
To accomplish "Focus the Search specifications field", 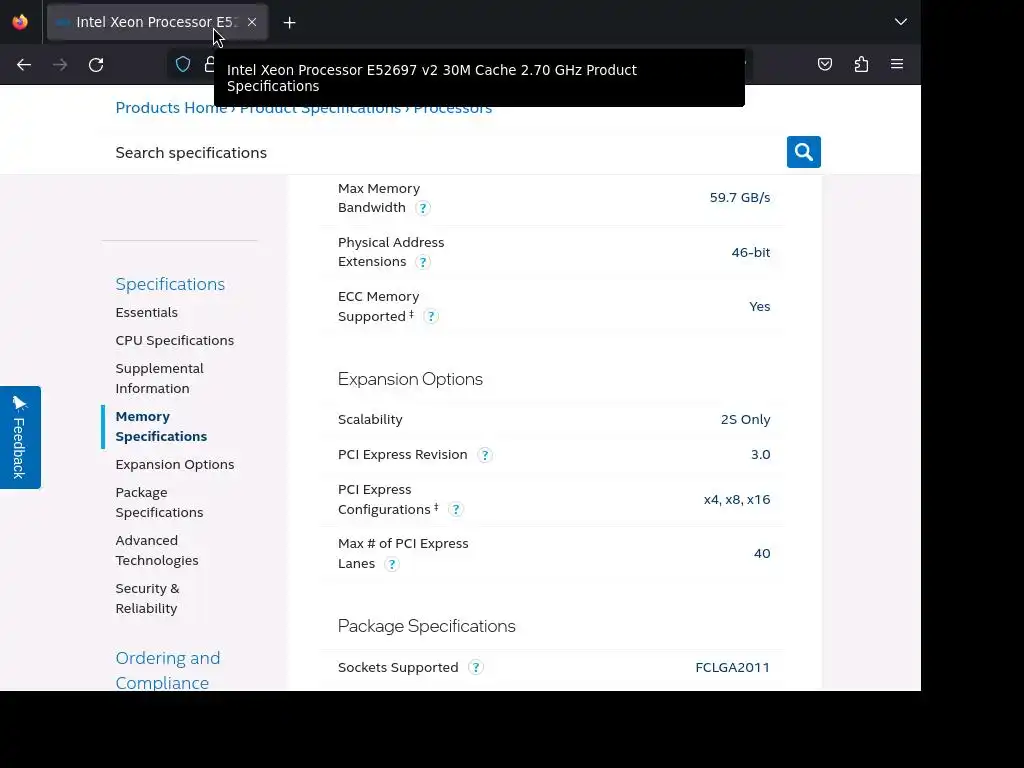I will (451, 152).
